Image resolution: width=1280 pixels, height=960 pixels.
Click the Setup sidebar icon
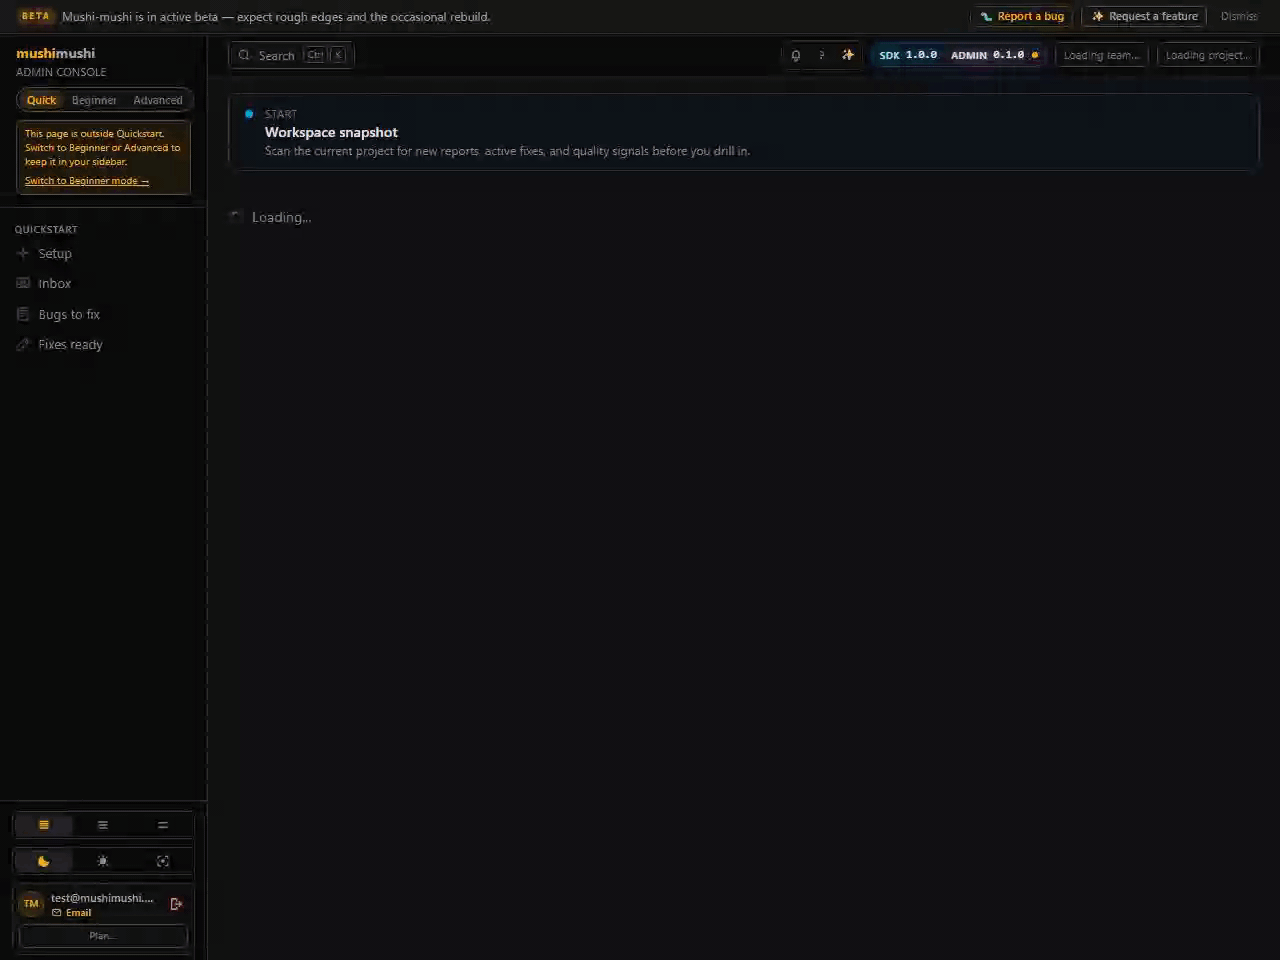click(23, 254)
